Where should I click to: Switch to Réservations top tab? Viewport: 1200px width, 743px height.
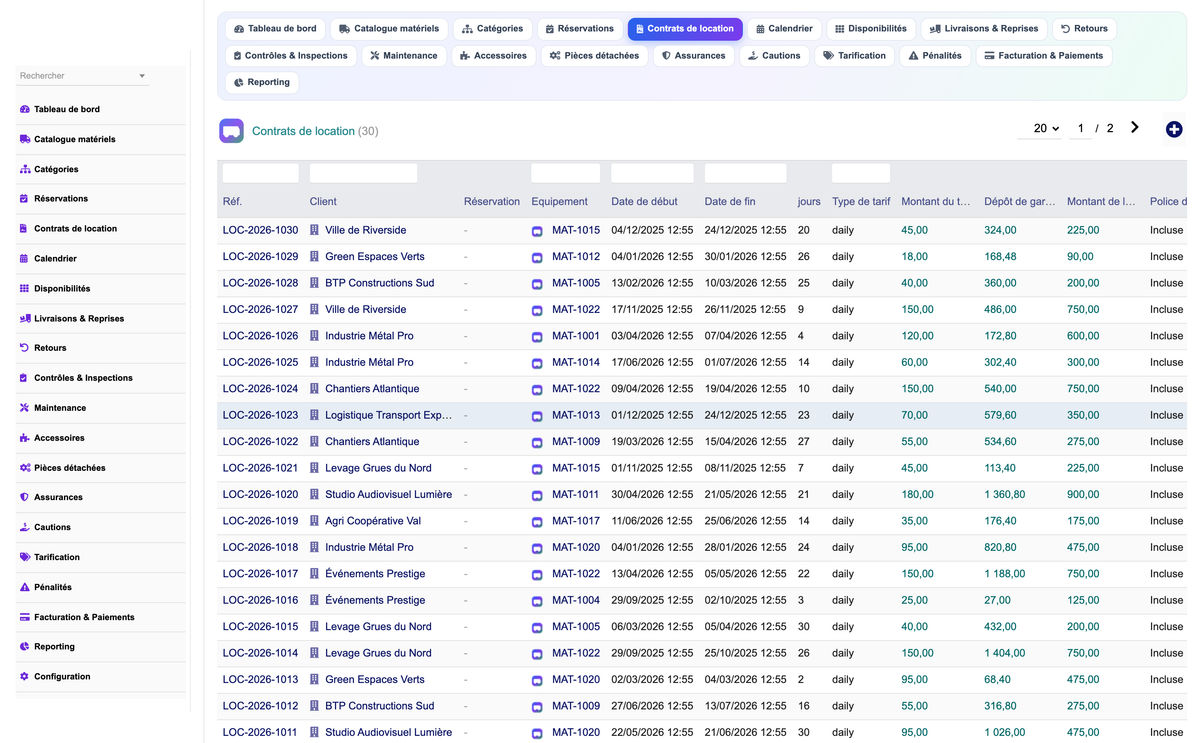(x=579, y=29)
